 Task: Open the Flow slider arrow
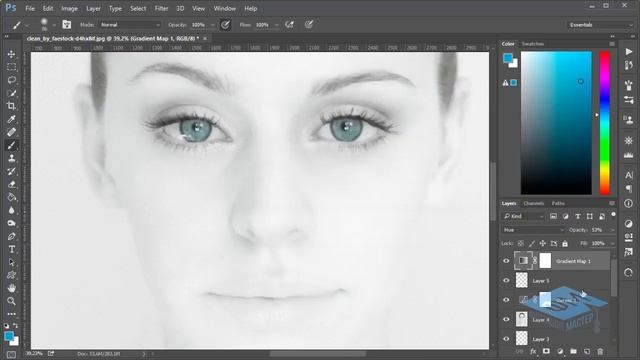click(277, 25)
